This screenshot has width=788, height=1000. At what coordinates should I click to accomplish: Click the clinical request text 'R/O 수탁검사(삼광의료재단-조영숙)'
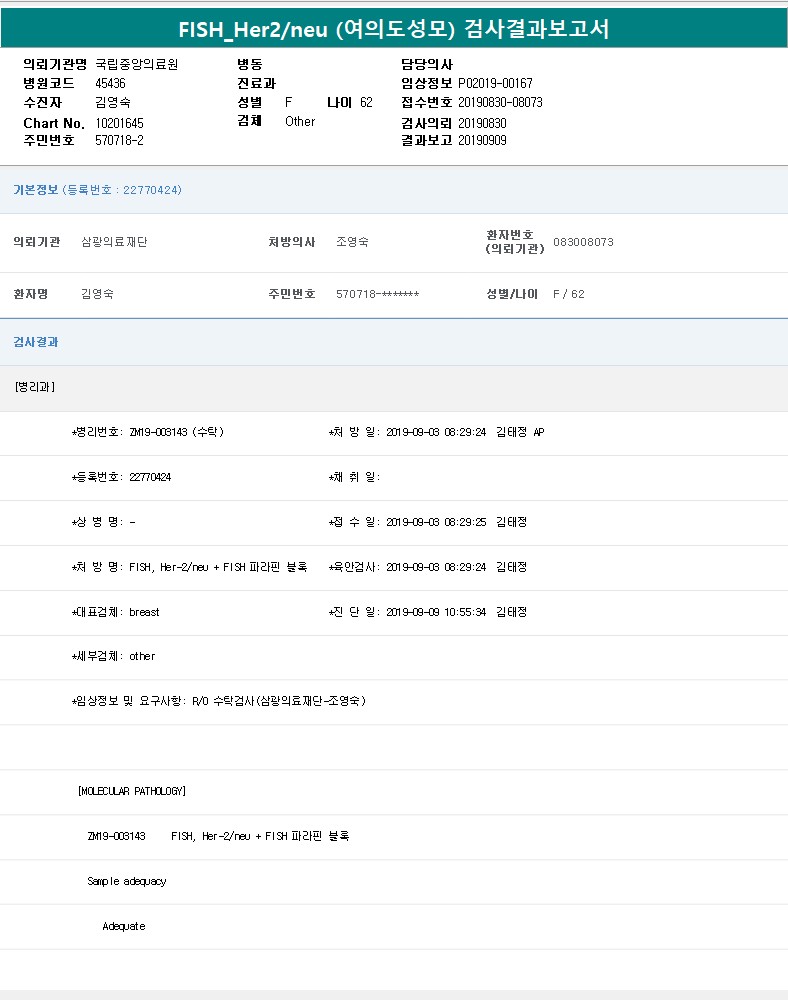tap(279, 701)
